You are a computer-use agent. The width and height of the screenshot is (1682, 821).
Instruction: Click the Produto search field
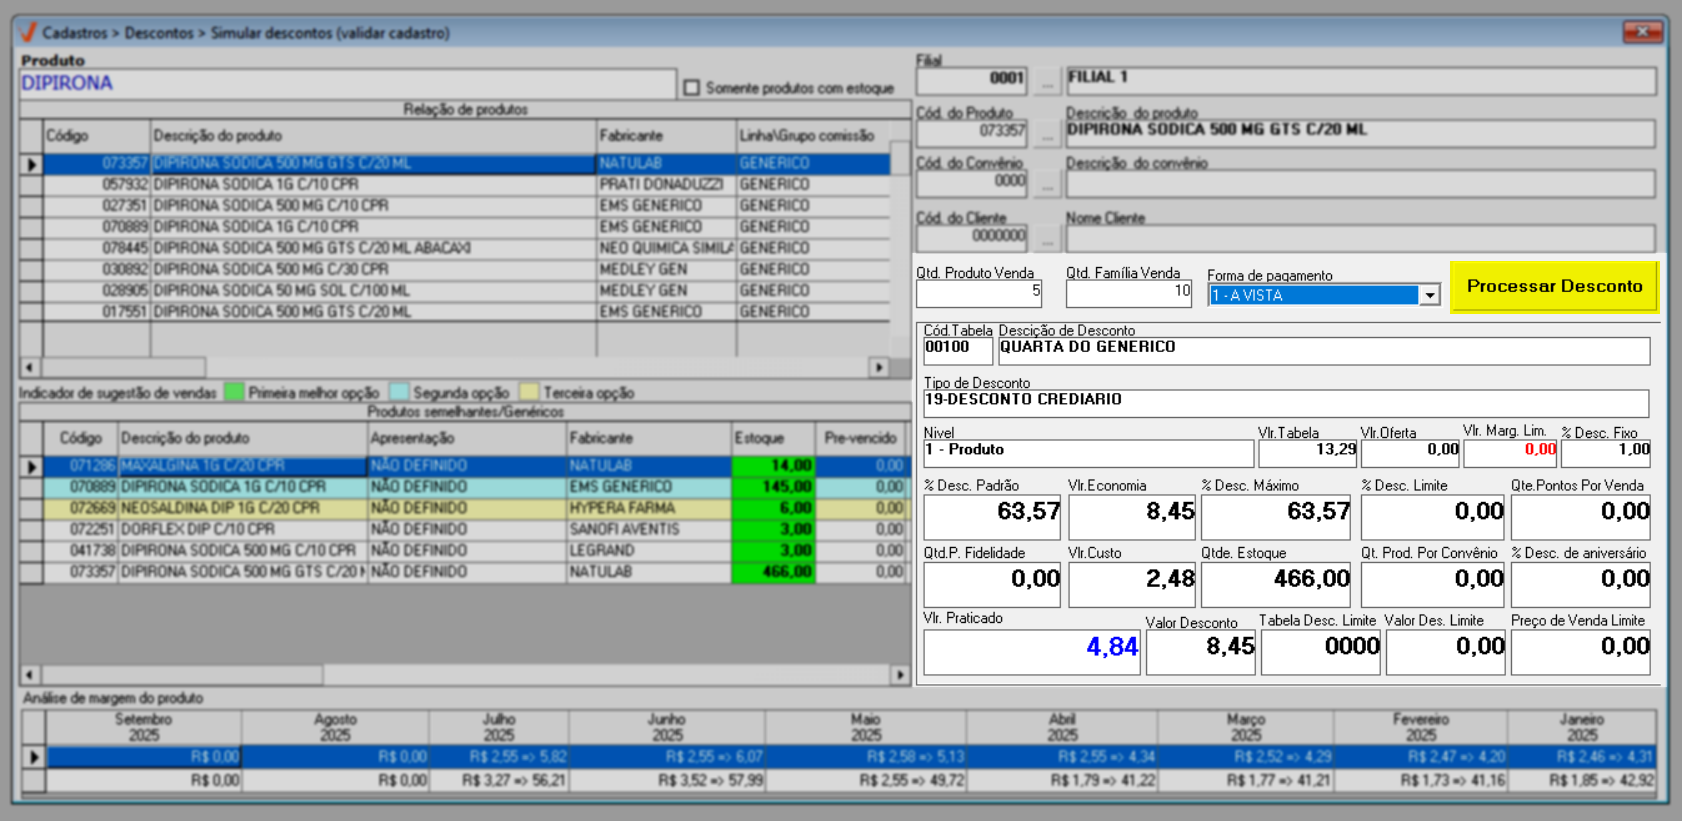tap(347, 84)
